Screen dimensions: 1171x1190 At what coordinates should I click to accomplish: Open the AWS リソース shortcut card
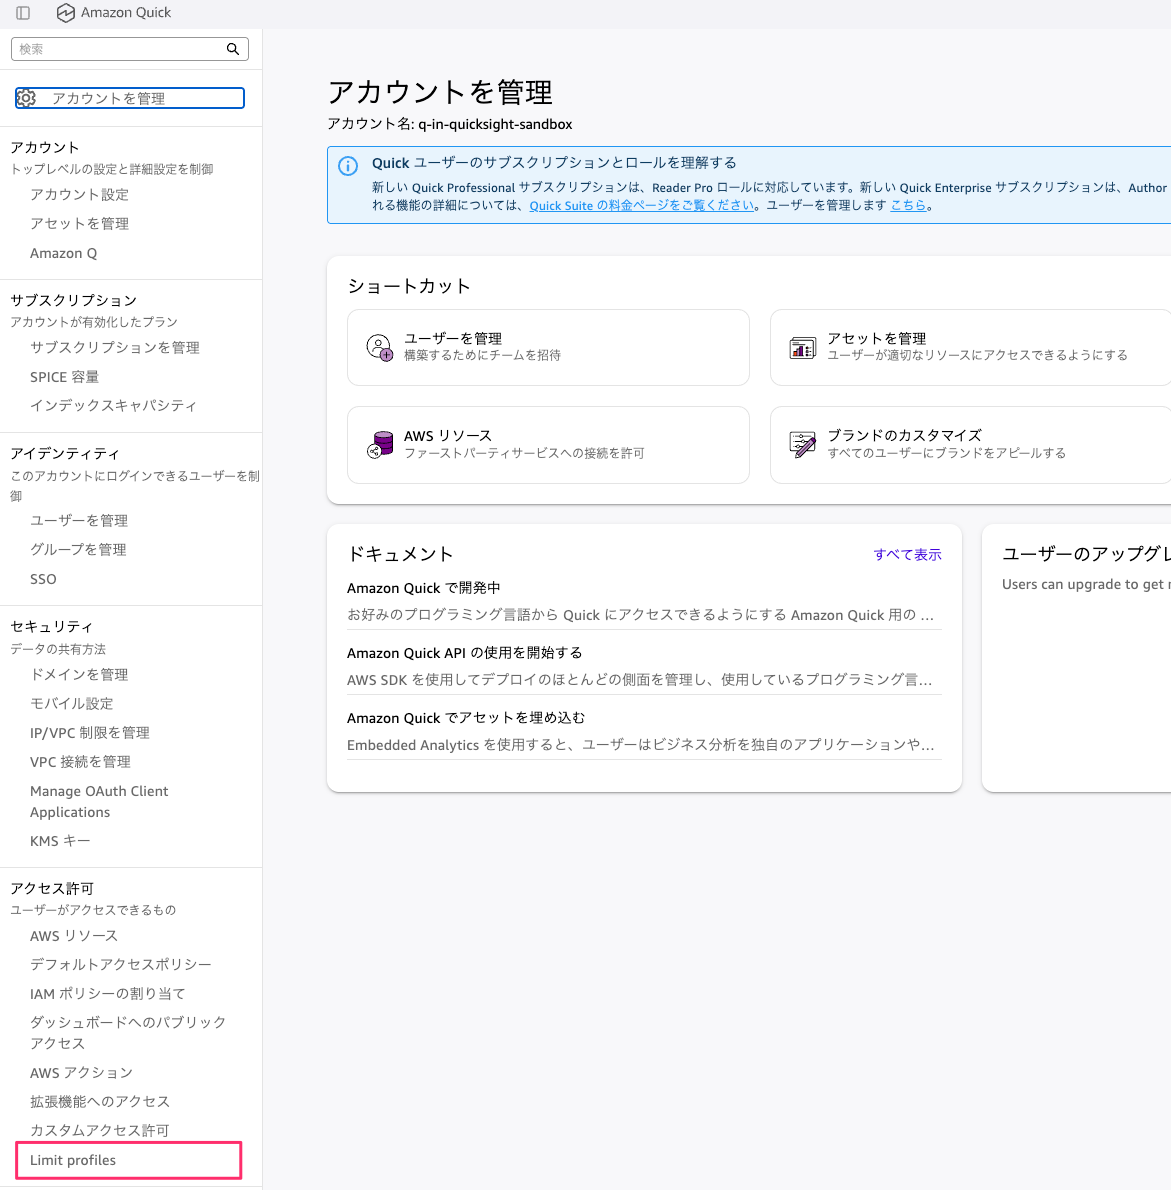[548, 445]
